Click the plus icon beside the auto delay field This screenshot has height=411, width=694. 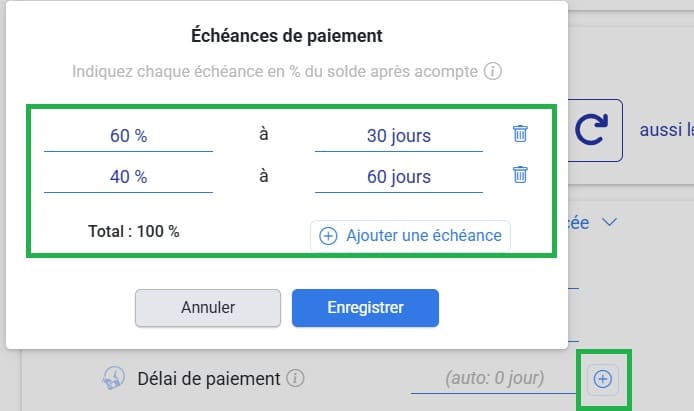603,378
